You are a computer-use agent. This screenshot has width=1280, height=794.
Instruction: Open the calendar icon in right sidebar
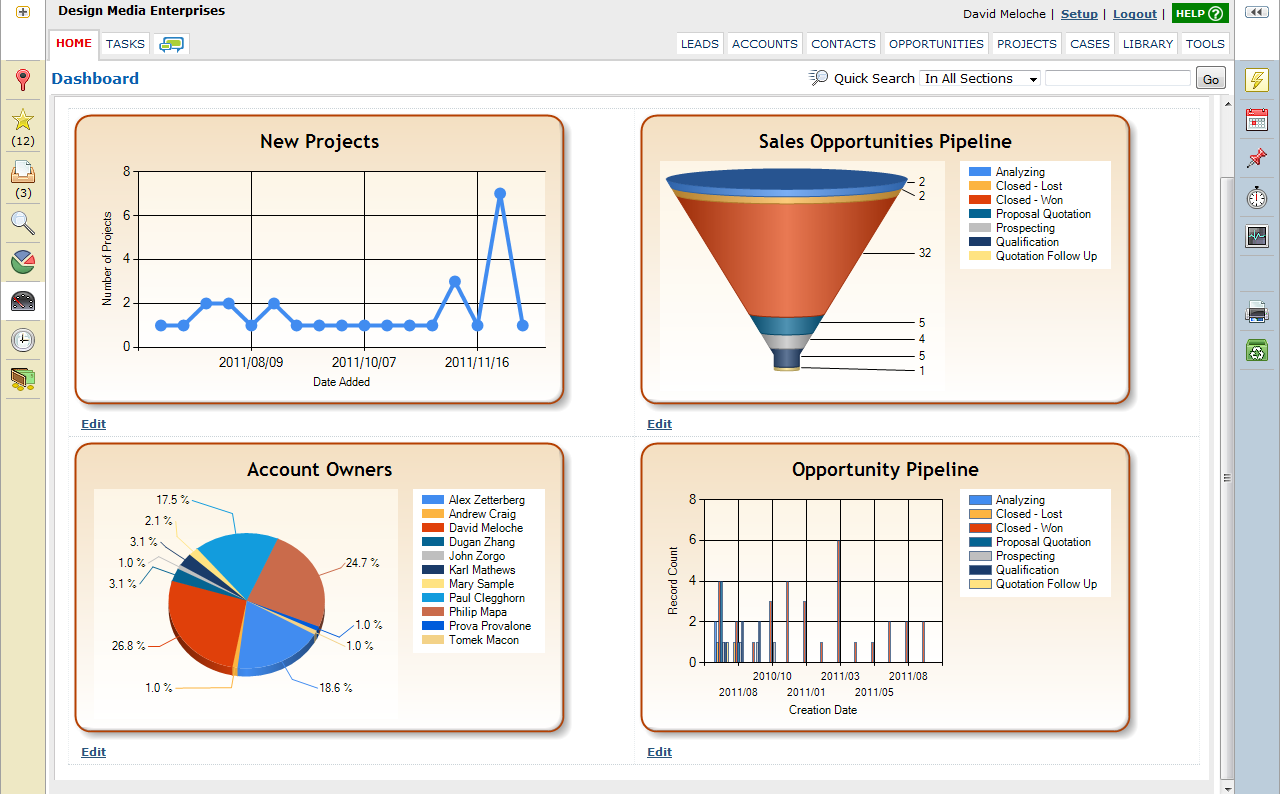point(1257,120)
